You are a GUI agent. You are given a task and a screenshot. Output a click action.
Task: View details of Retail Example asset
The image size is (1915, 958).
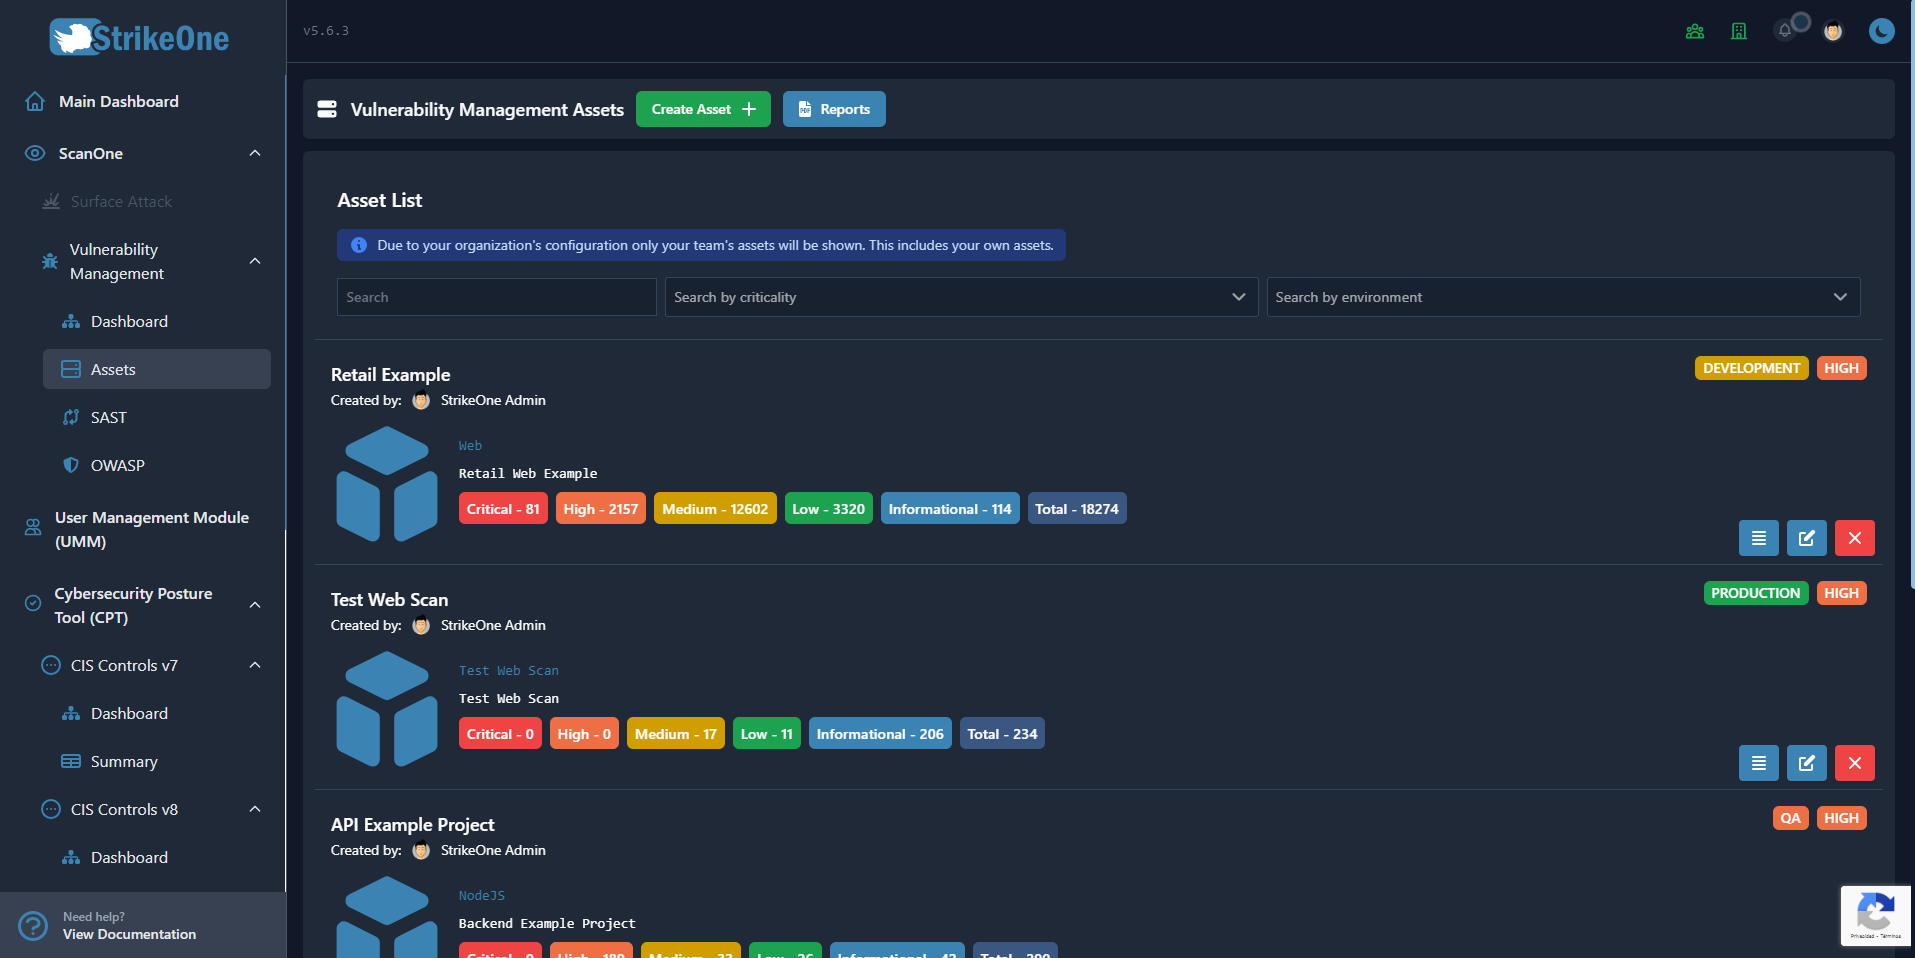[x=1758, y=538]
